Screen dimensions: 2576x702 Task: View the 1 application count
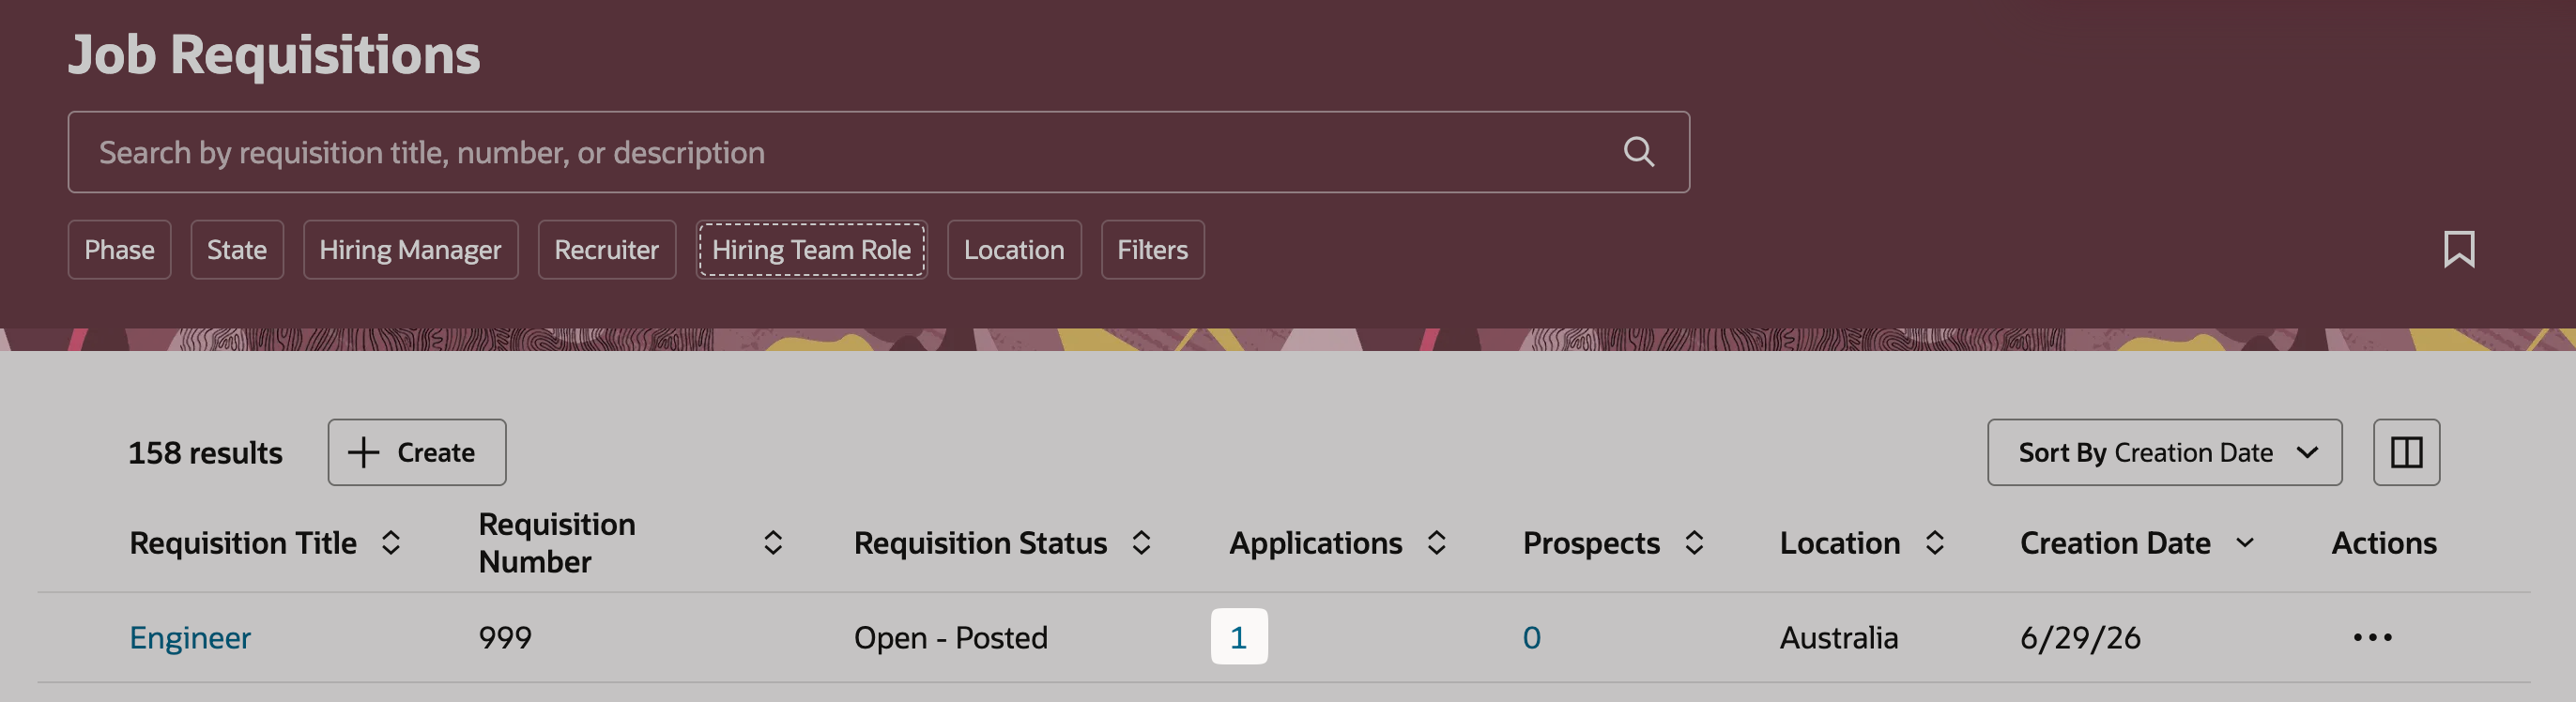1238,637
